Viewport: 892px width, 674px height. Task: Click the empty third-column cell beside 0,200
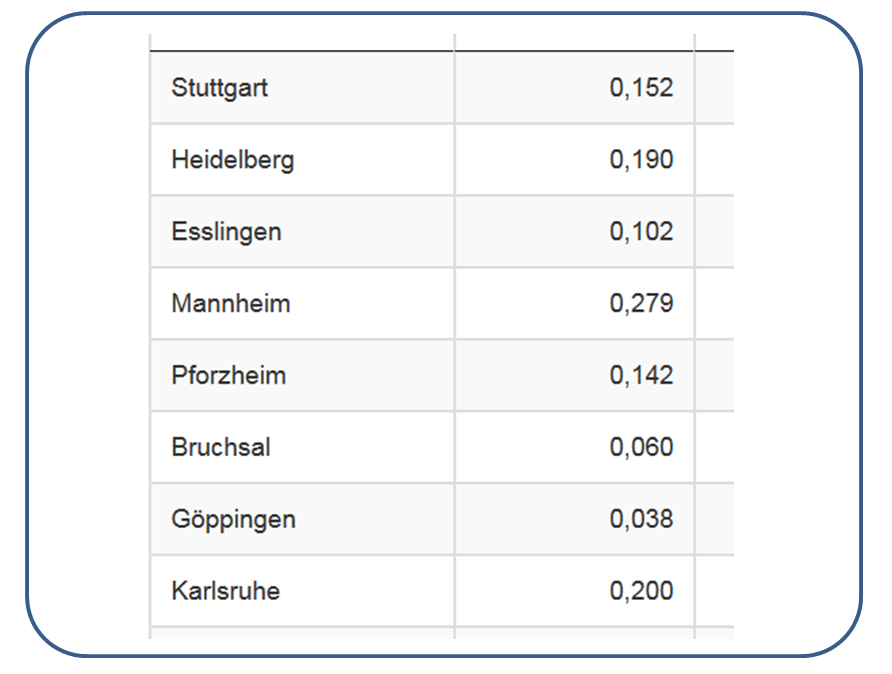click(x=715, y=592)
